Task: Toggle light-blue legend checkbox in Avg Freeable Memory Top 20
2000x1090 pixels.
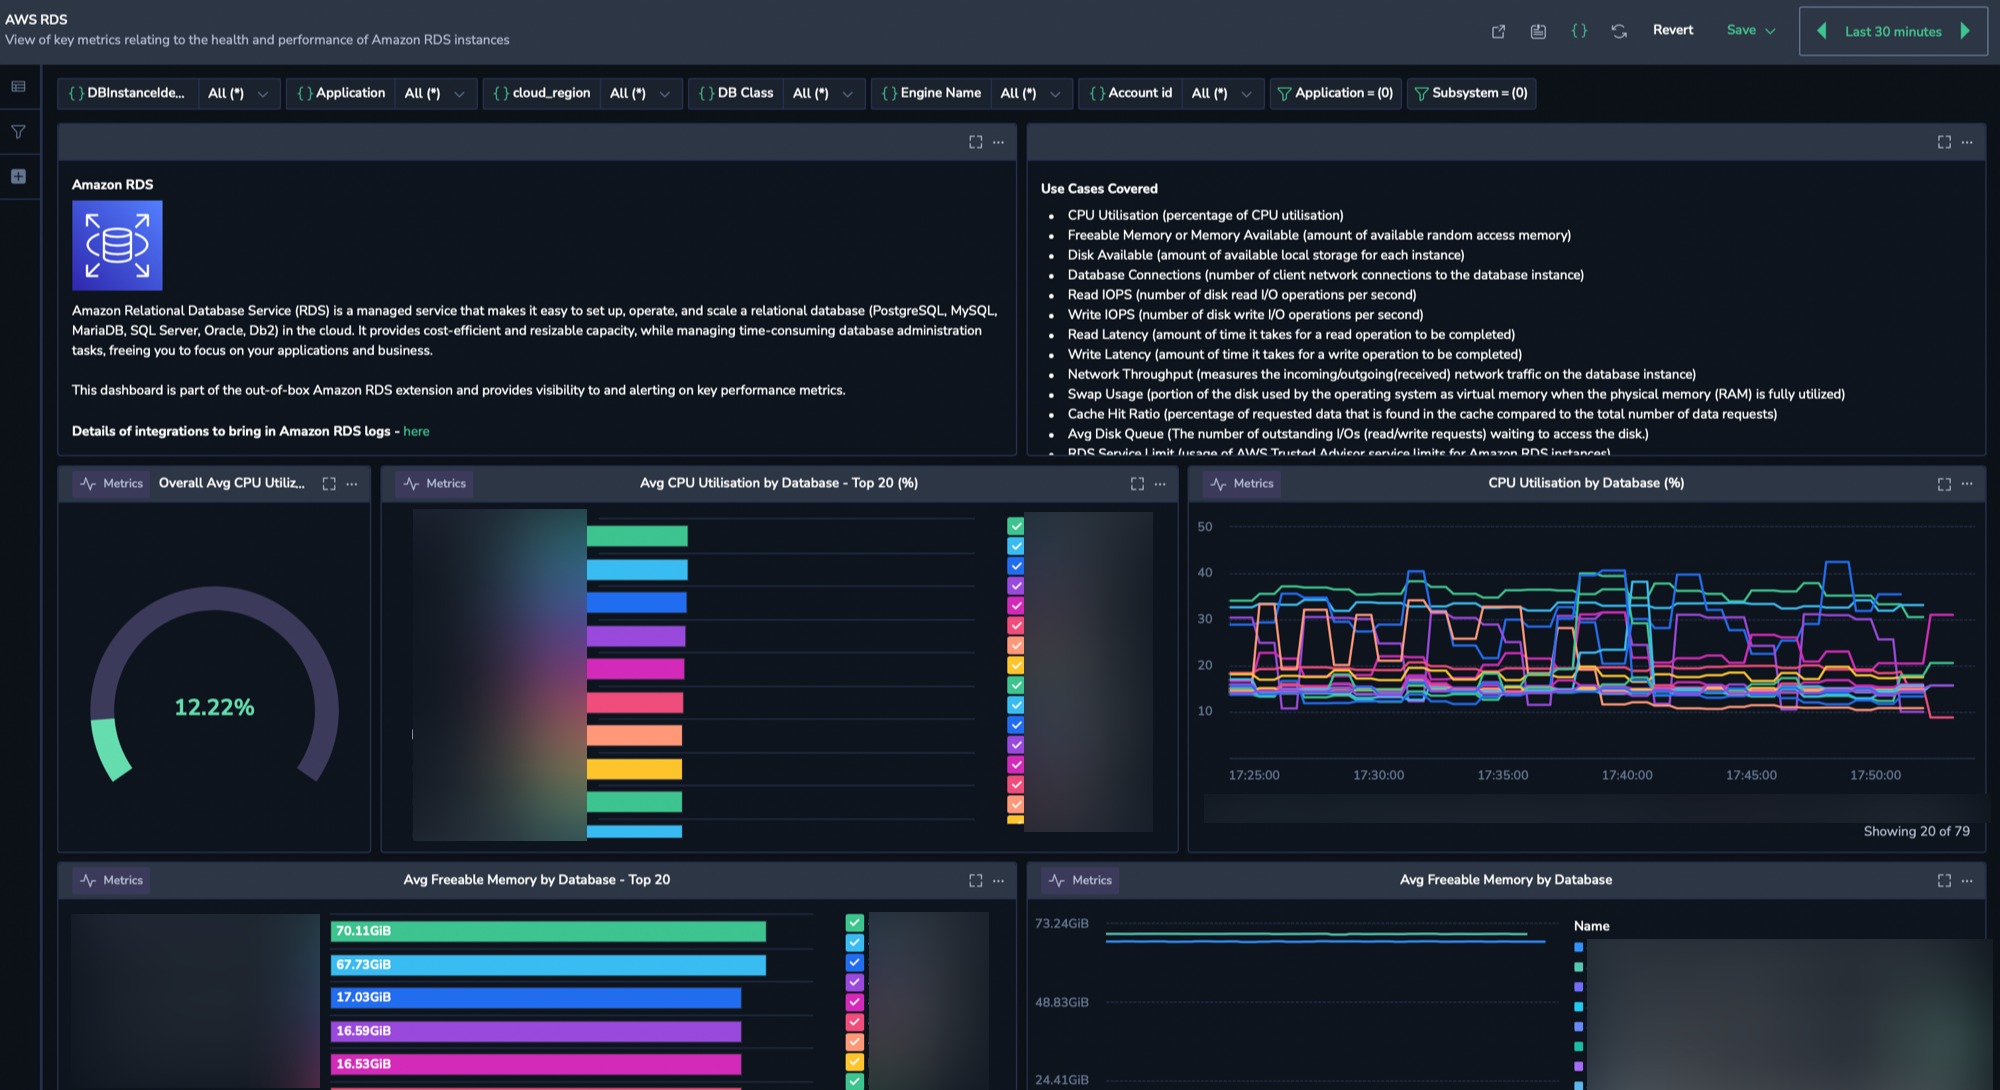Action: tap(854, 942)
